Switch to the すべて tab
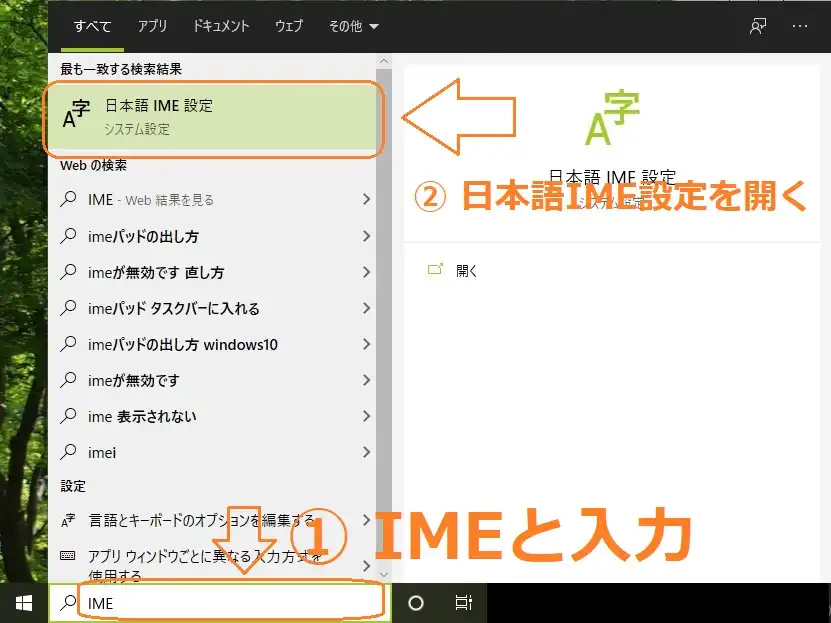 92,26
